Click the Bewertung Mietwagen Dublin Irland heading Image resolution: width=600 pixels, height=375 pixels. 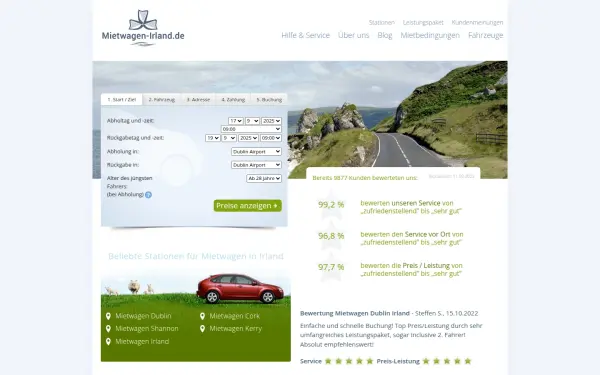pos(355,313)
